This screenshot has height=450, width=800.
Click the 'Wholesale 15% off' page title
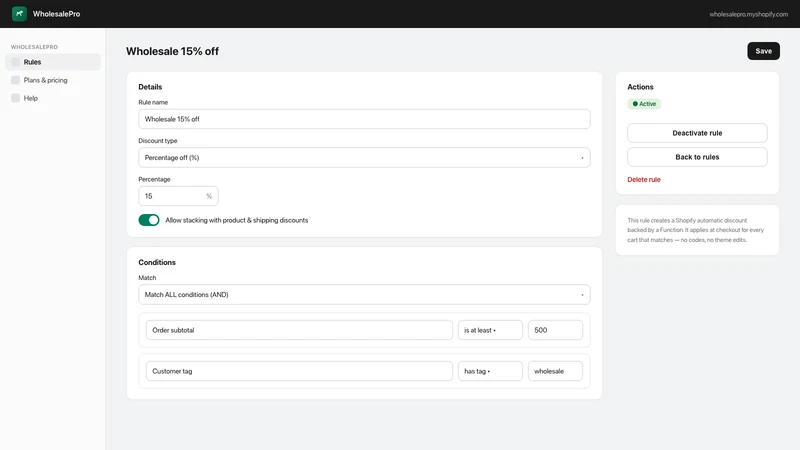pos(172,51)
